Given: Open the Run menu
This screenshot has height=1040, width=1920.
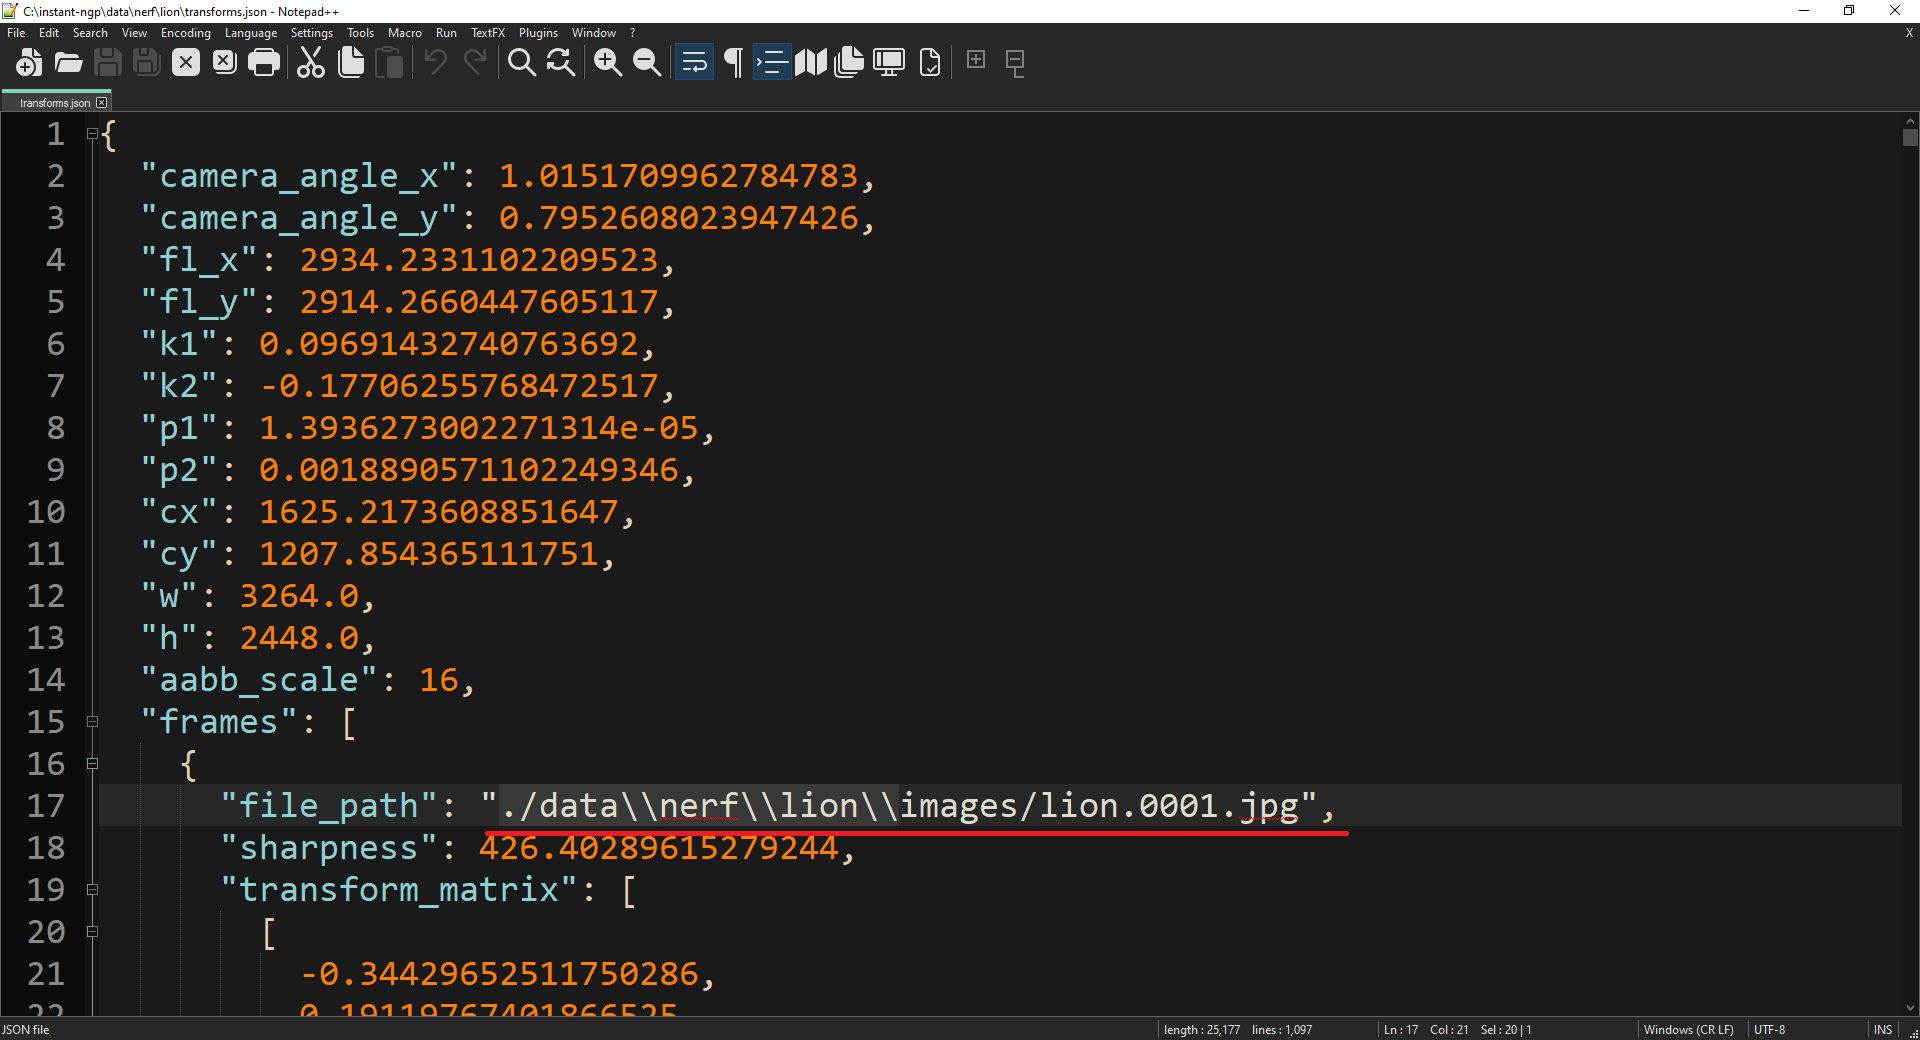Looking at the screenshot, I should [x=446, y=33].
